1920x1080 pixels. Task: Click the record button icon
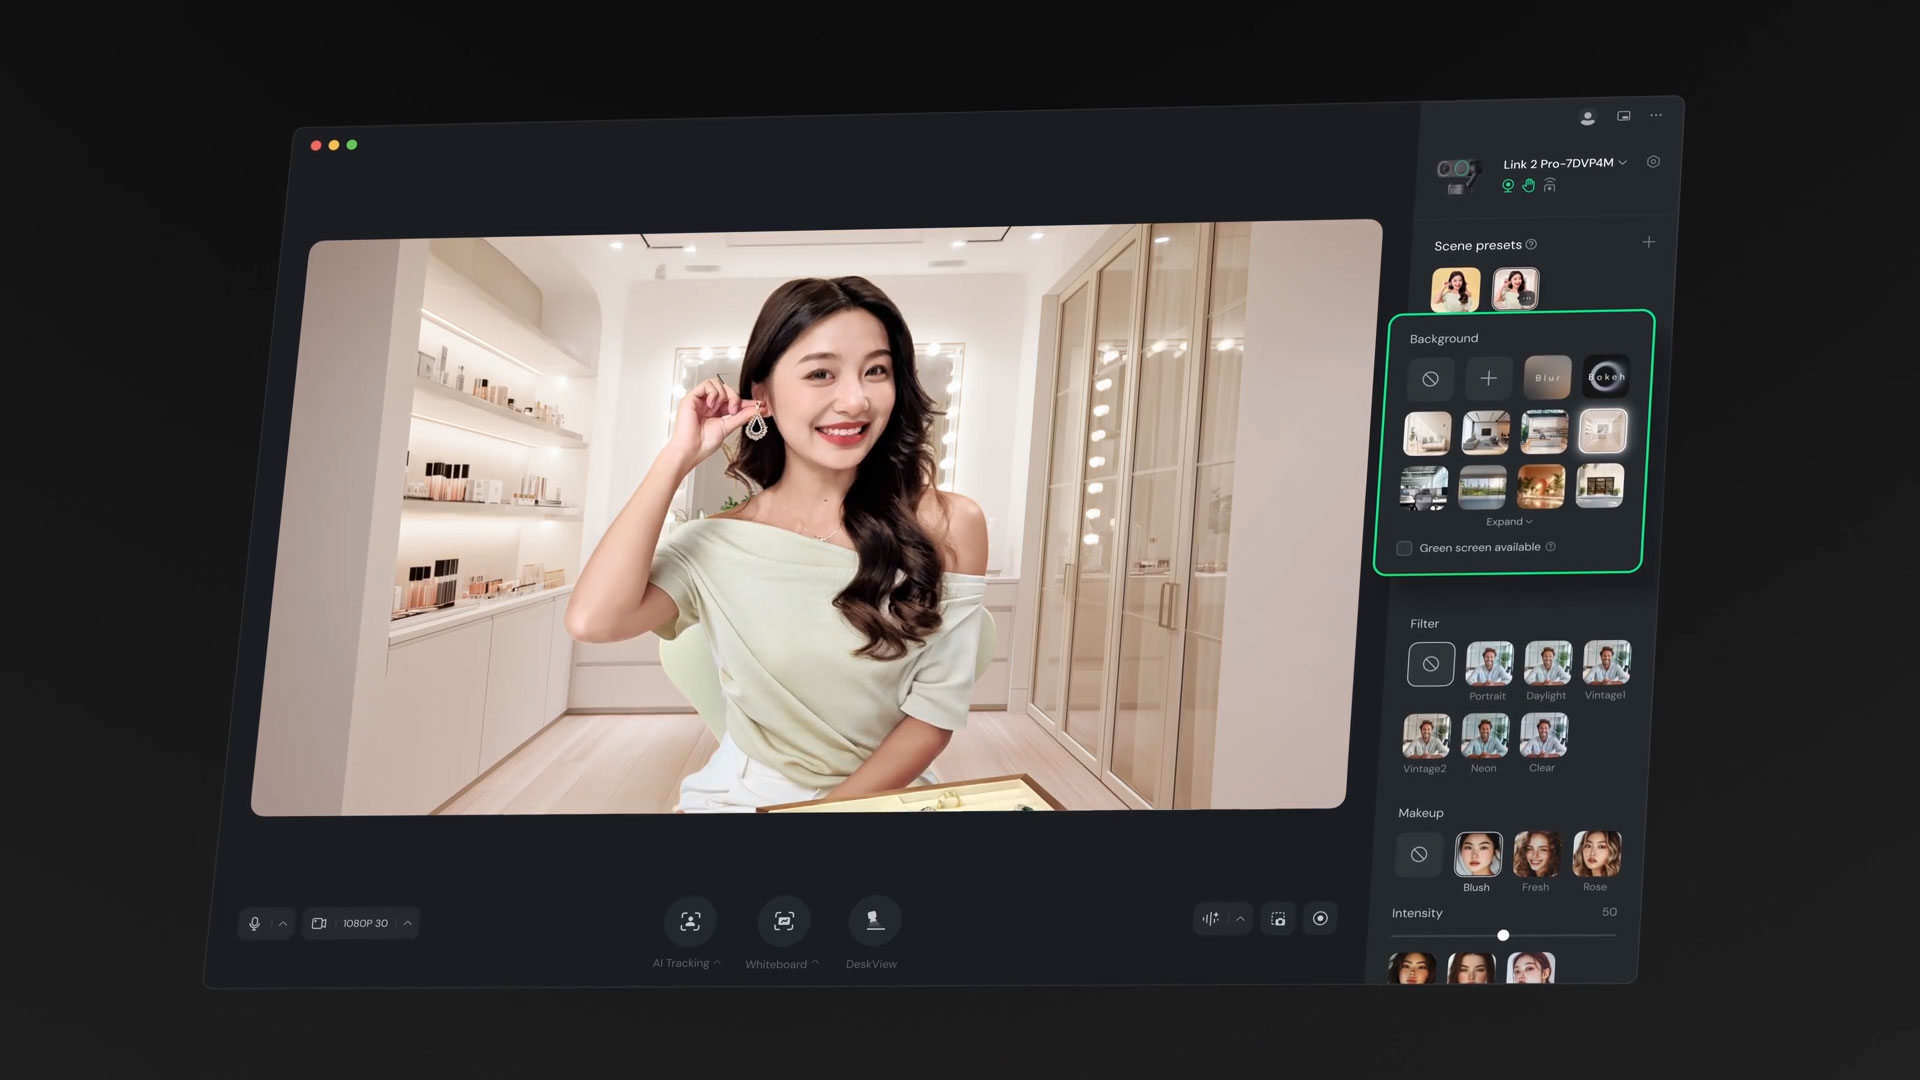1320,918
